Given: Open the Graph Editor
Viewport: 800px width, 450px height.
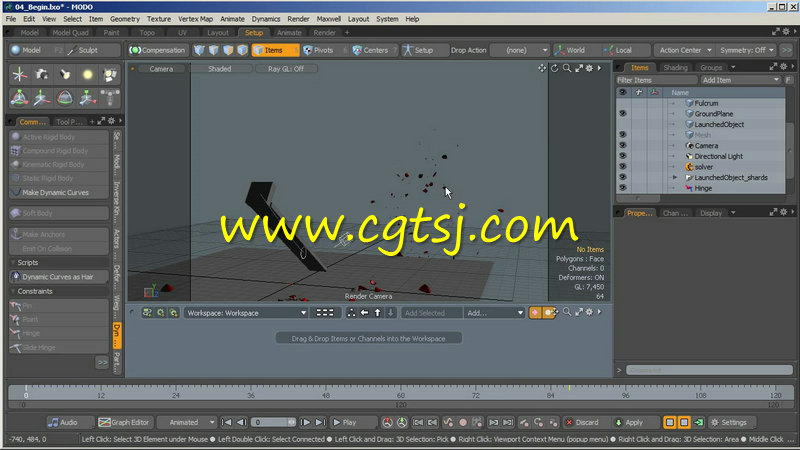Looking at the screenshot, I should pyautogui.click(x=124, y=422).
